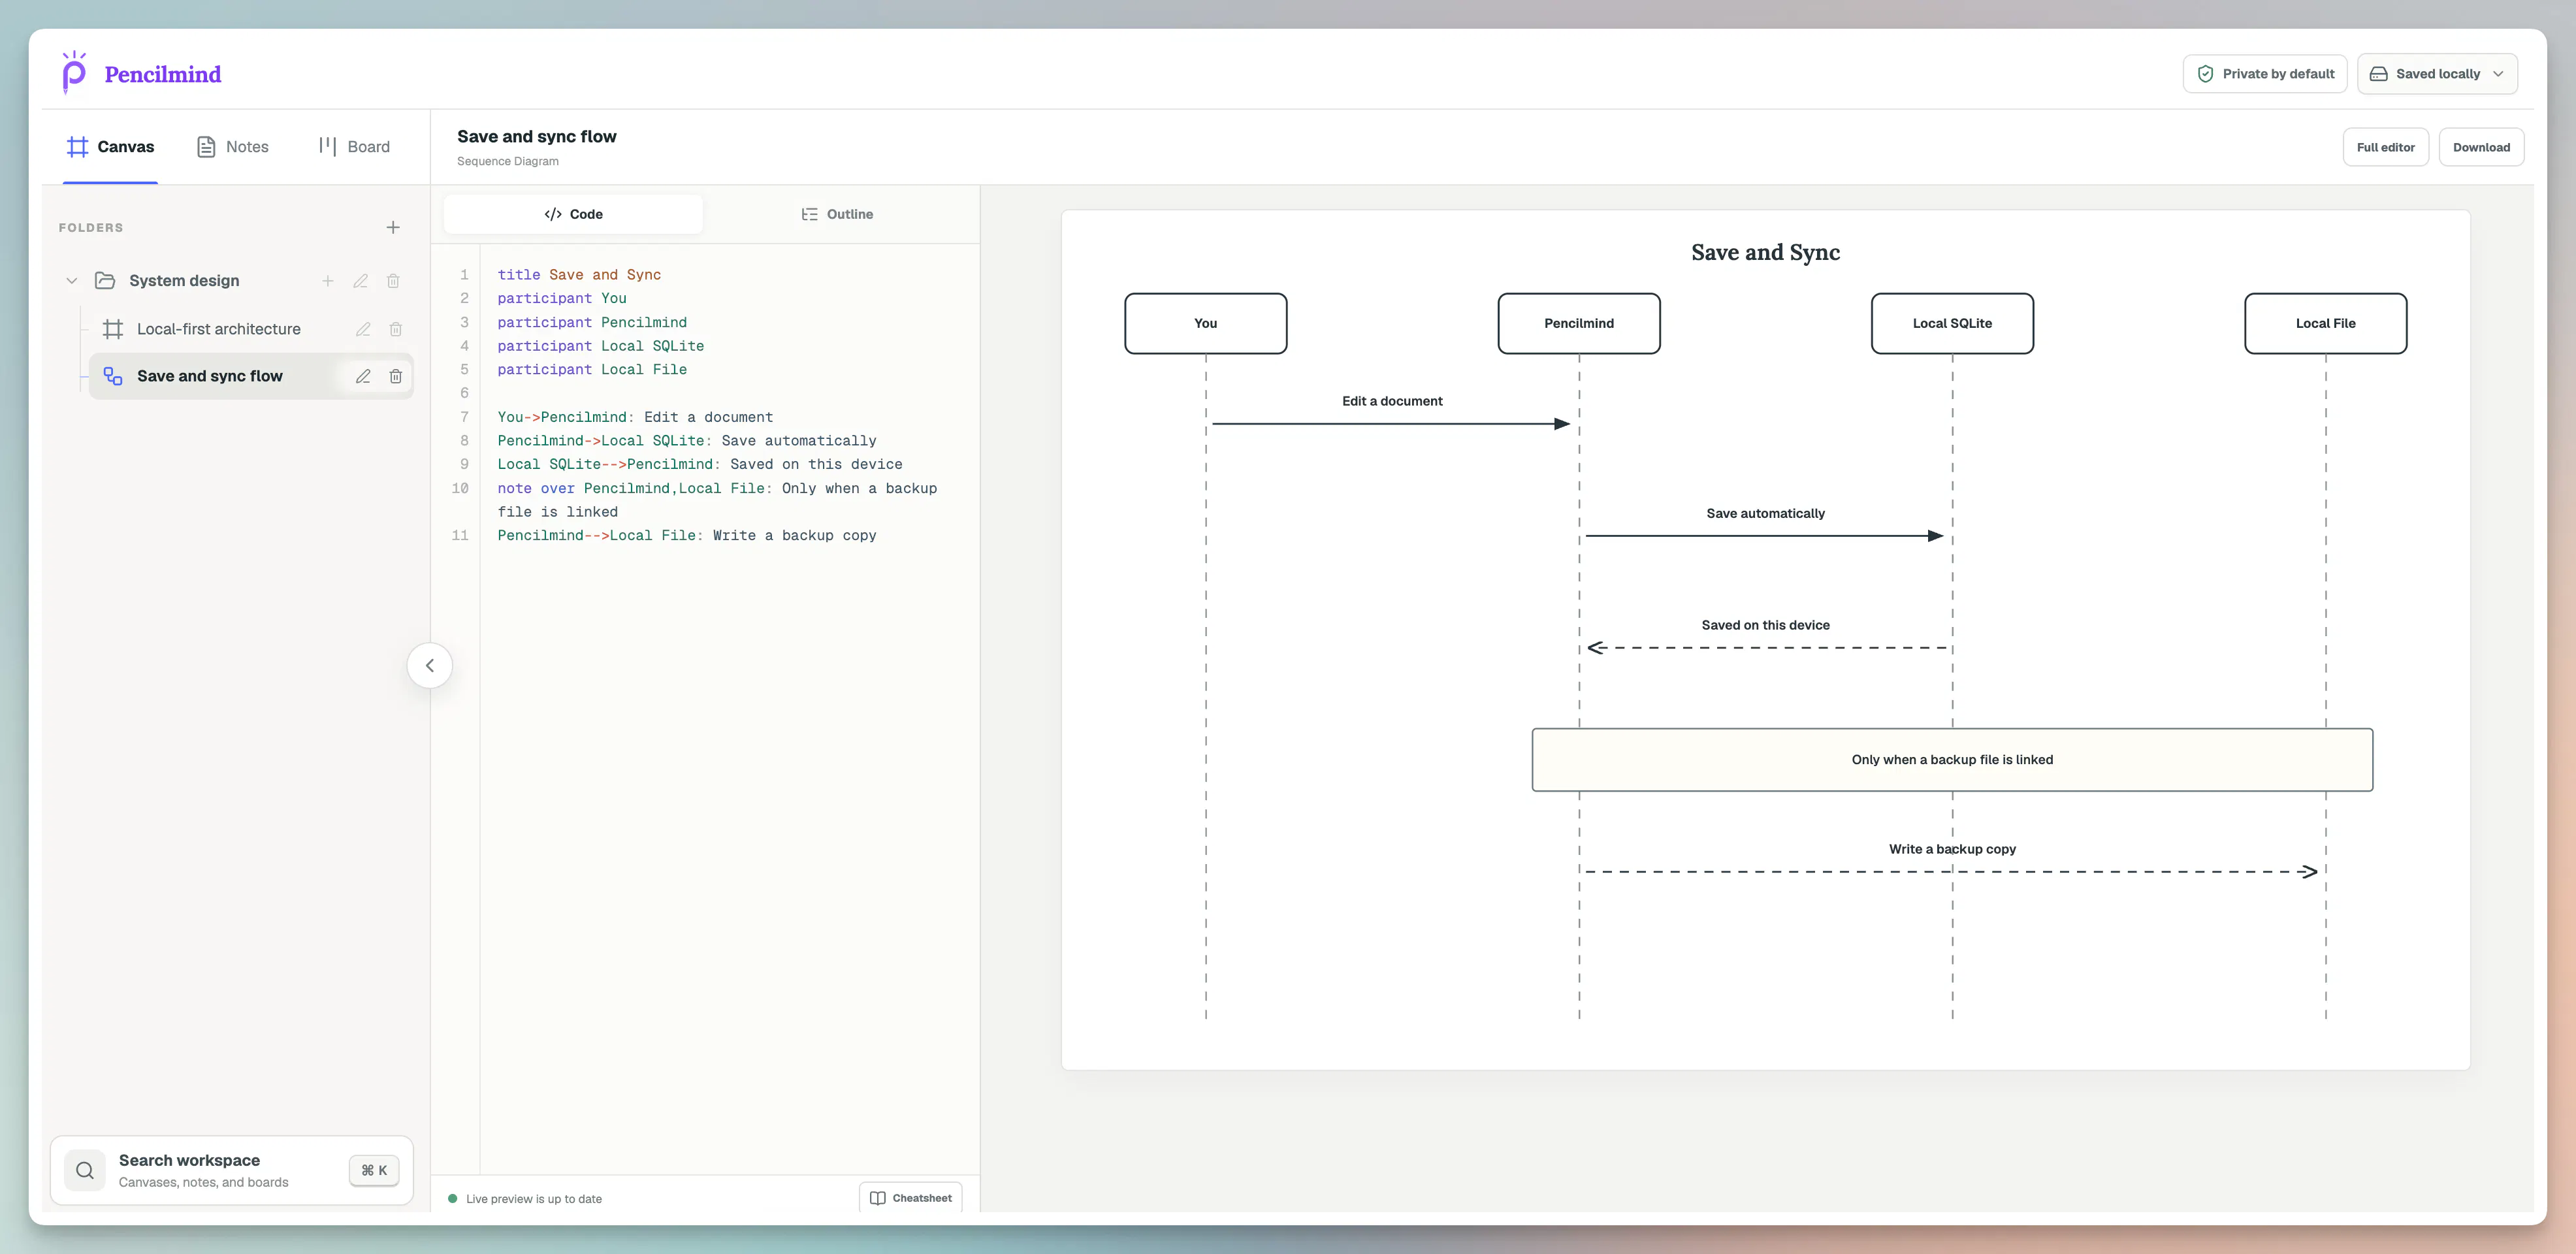Add a new folder with the plus icon
Image resolution: width=2576 pixels, height=1254 pixels.
(x=393, y=228)
